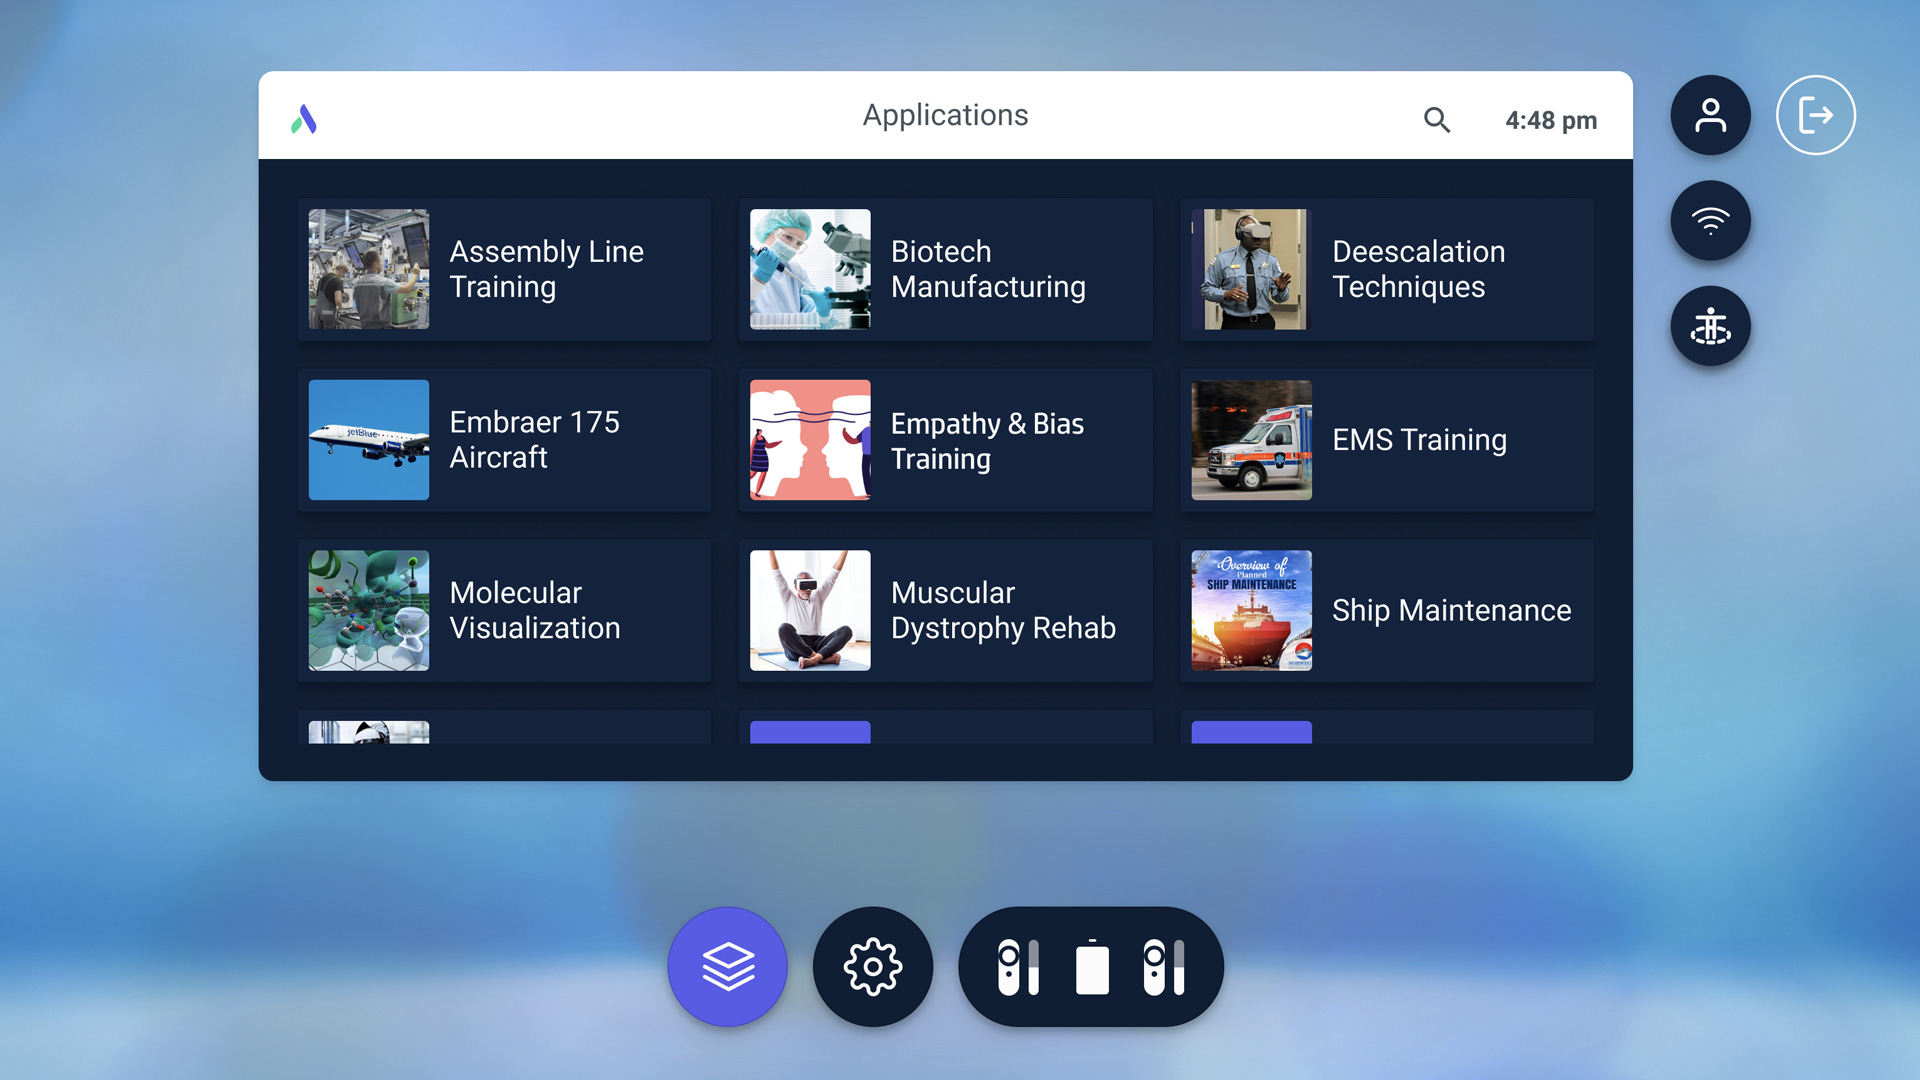Click the guardian boundary person icon
The height and width of the screenshot is (1080, 1920).
(x=1710, y=326)
